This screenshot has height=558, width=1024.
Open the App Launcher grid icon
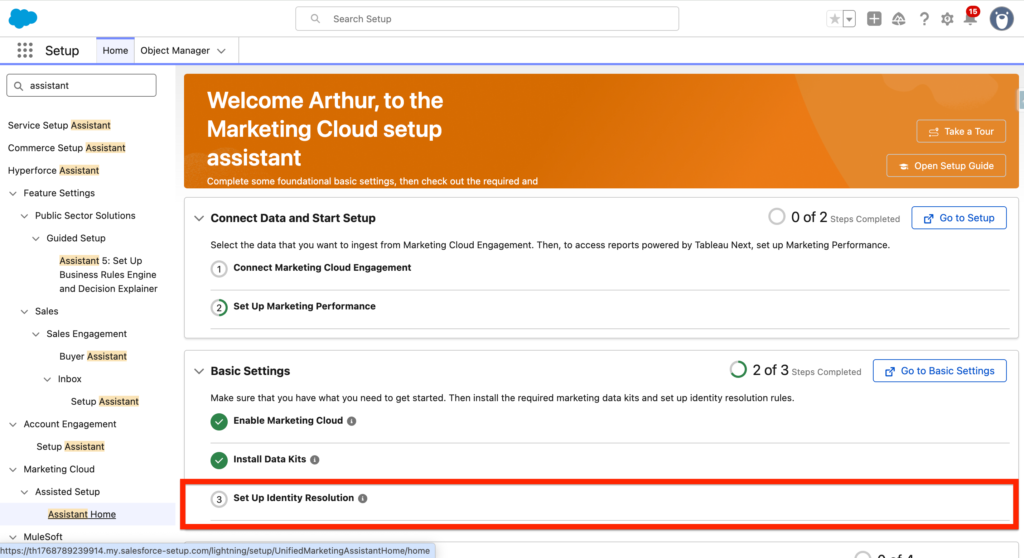coord(25,50)
